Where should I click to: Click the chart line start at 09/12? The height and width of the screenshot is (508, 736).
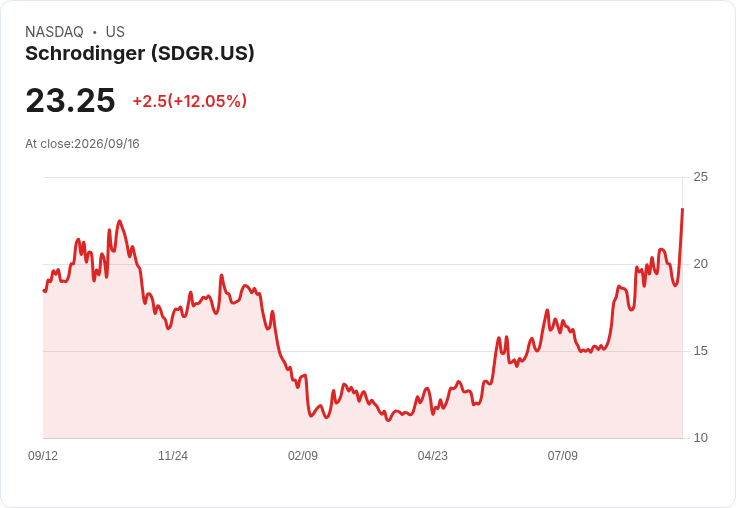[44, 291]
